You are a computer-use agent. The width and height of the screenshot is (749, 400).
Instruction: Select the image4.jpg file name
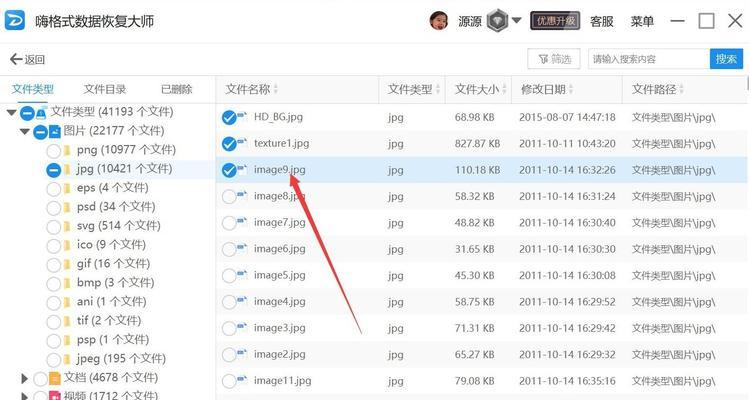coord(279,302)
